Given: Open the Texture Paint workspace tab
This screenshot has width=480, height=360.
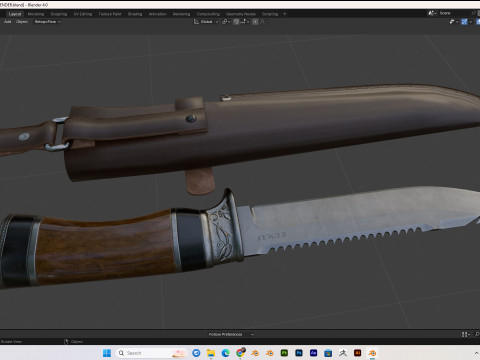Looking at the screenshot, I should click(x=110, y=14).
